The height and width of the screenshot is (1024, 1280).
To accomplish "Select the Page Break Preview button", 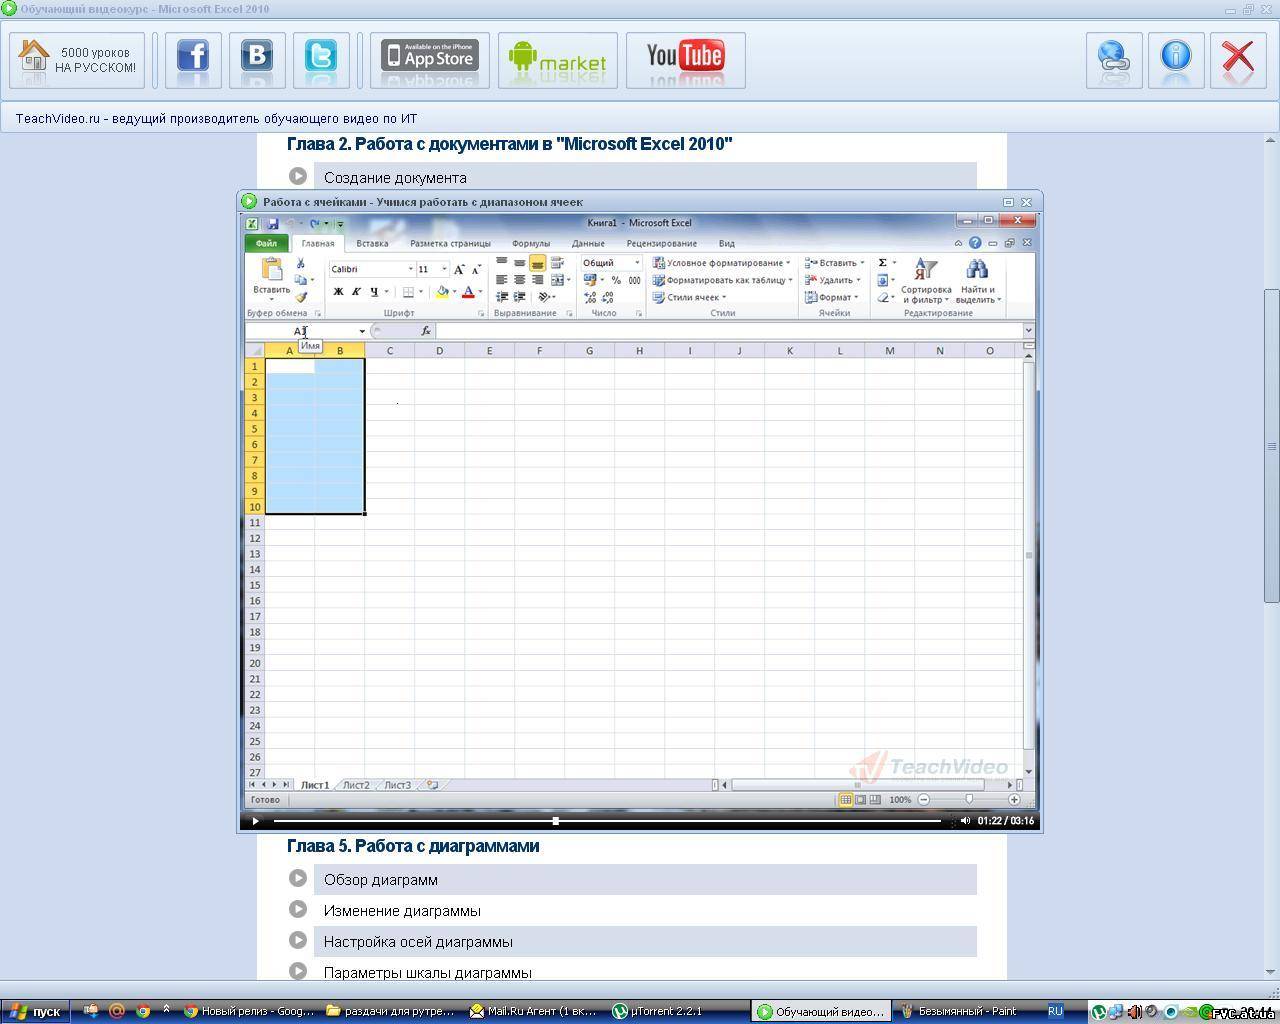I will (875, 800).
